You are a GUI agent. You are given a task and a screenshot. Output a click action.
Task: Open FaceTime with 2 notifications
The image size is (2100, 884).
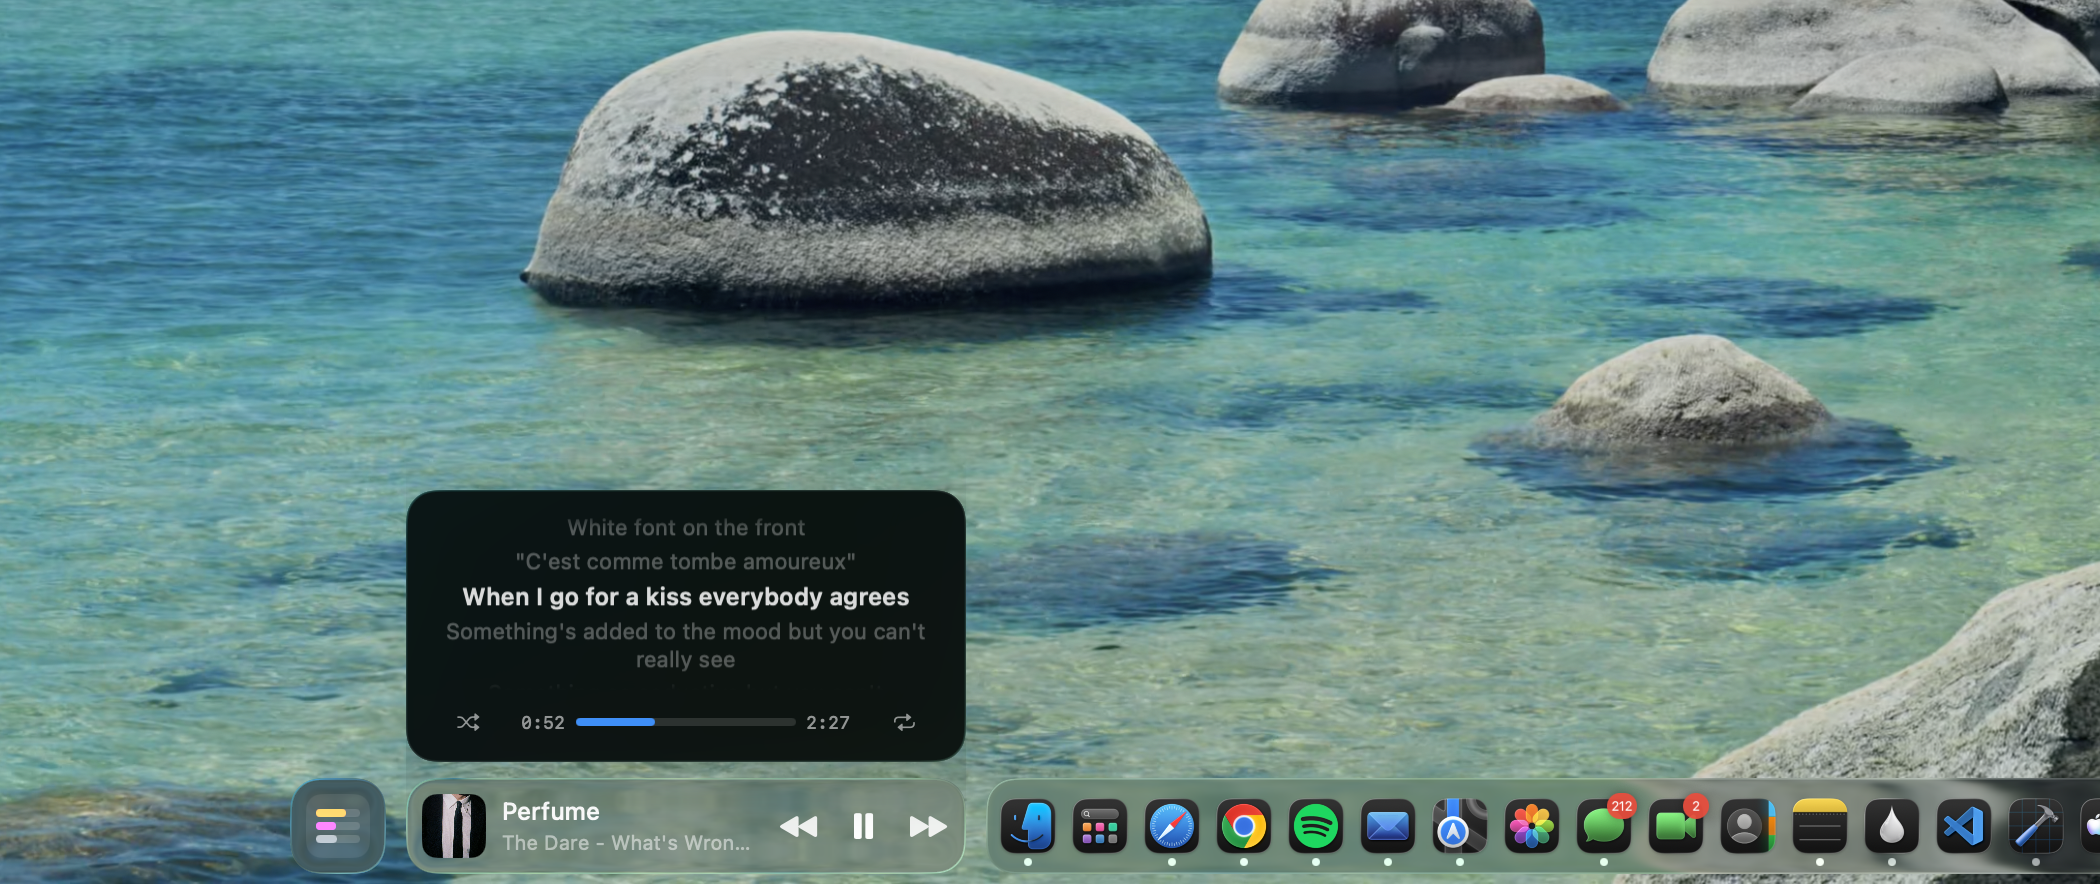pos(1675,828)
